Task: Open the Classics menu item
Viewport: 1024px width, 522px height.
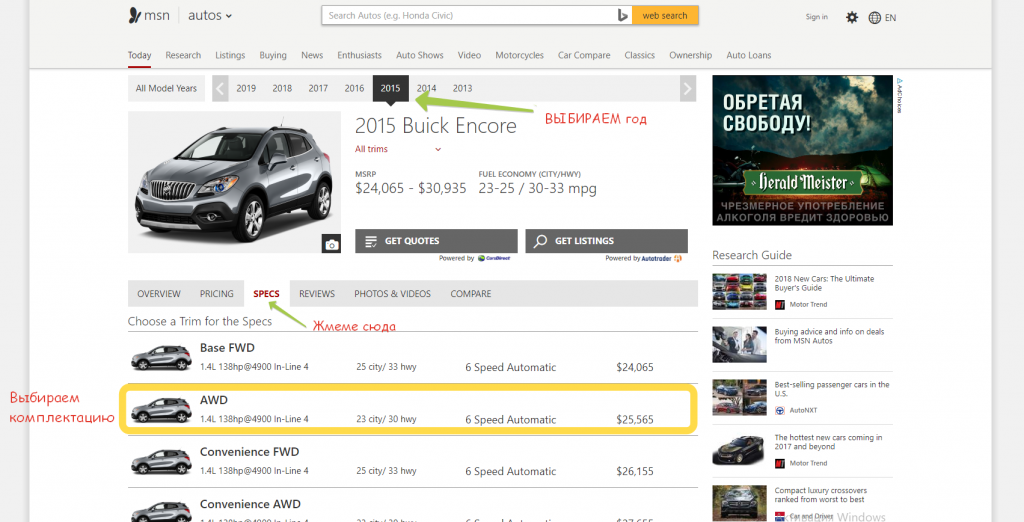Action: (x=639, y=56)
